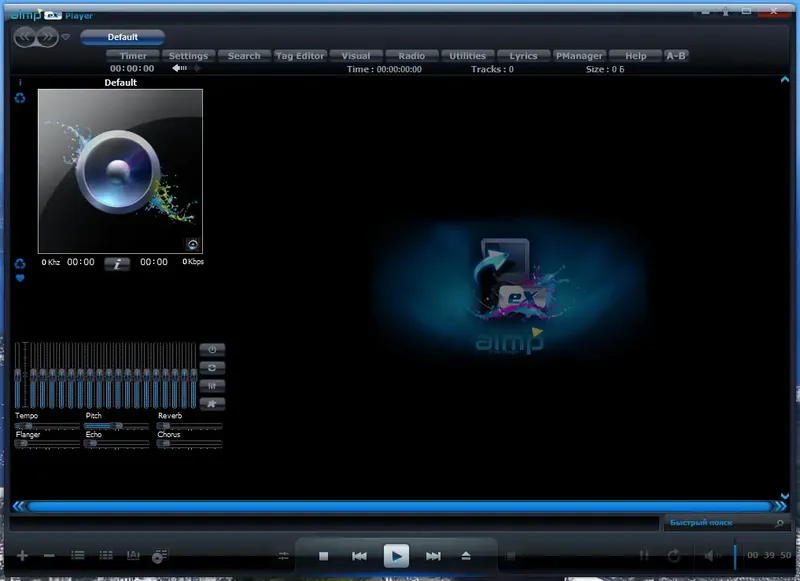800x581 pixels.
Task: Click the plus icon to add files
Action: click(22, 555)
